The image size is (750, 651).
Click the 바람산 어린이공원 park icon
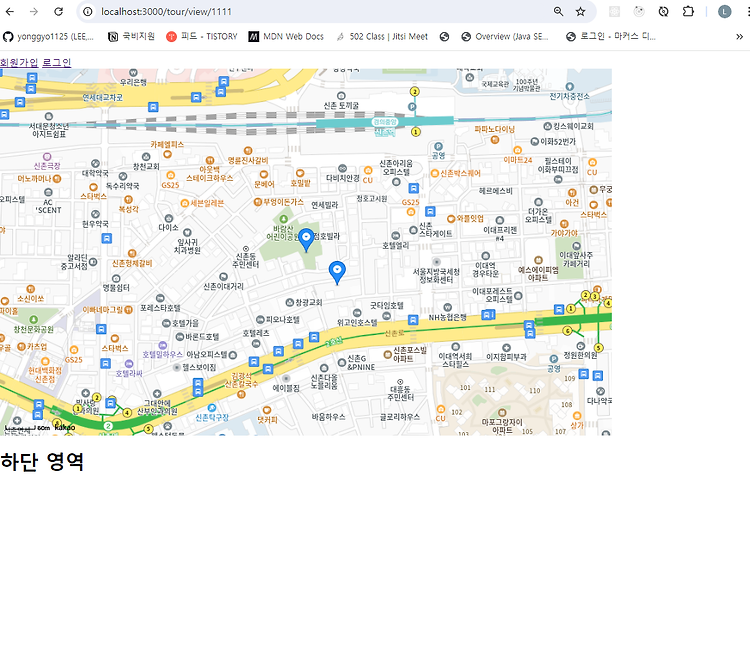click(283, 219)
